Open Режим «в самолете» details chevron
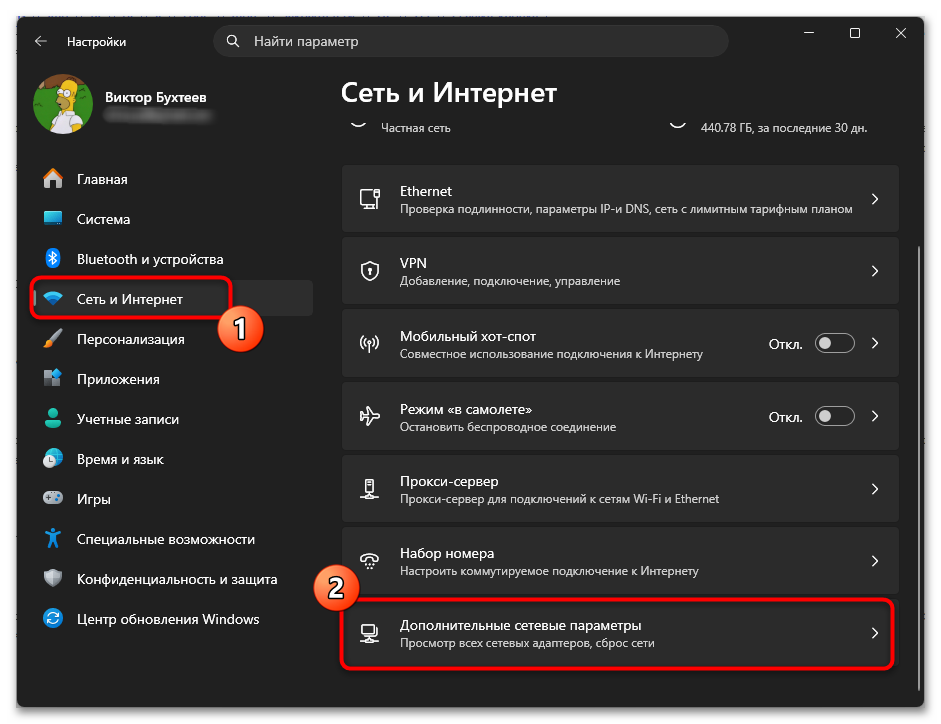 click(x=875, y=416)
